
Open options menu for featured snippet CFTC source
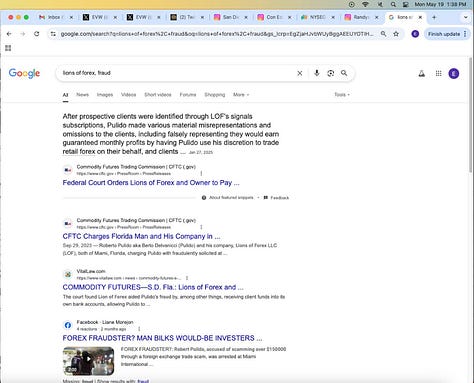(x=201, y=173)
